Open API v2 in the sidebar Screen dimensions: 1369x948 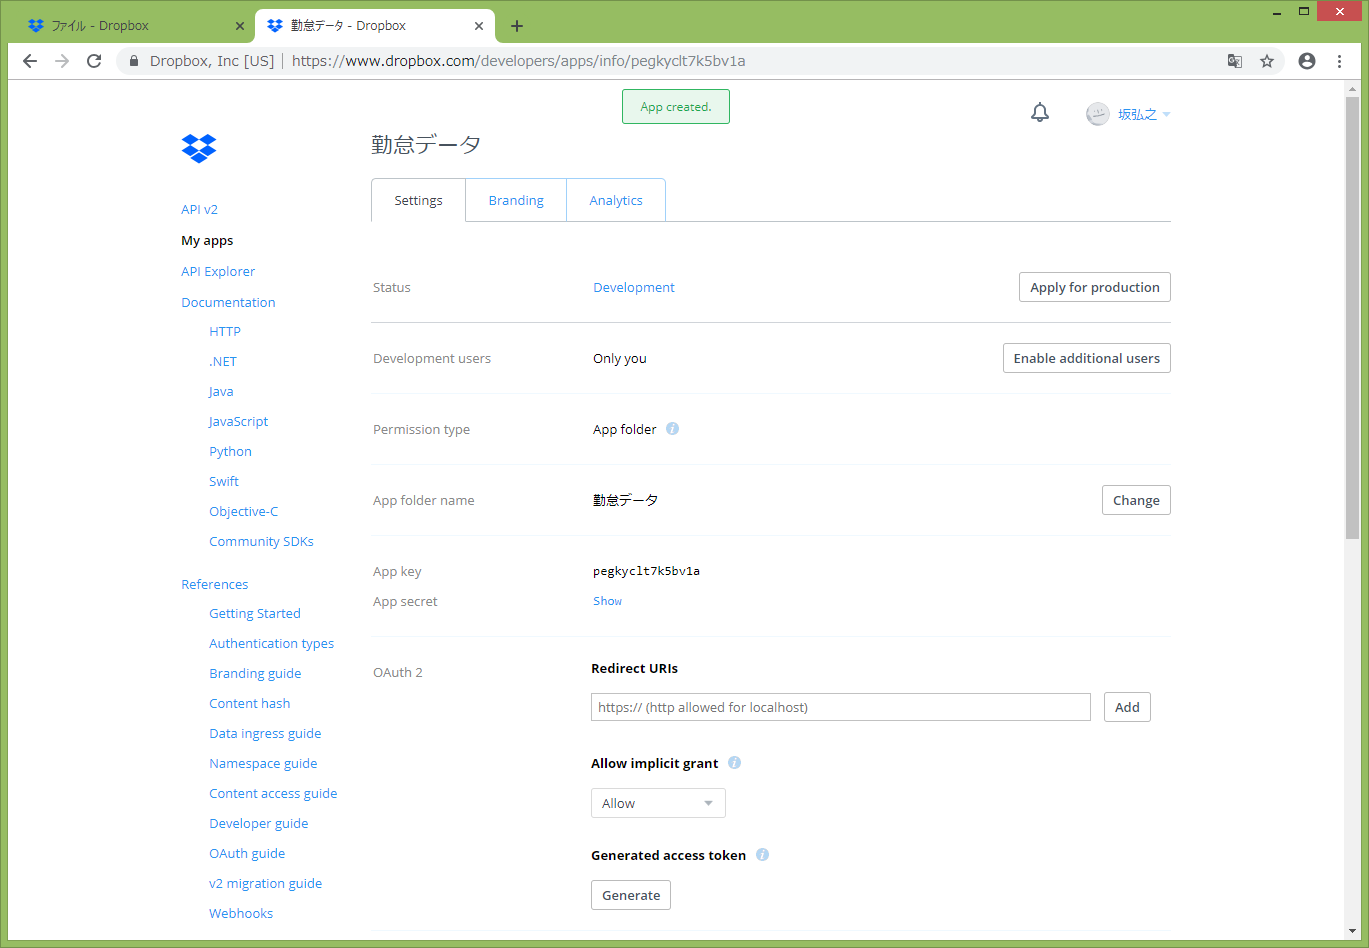(x=199, y=209)
